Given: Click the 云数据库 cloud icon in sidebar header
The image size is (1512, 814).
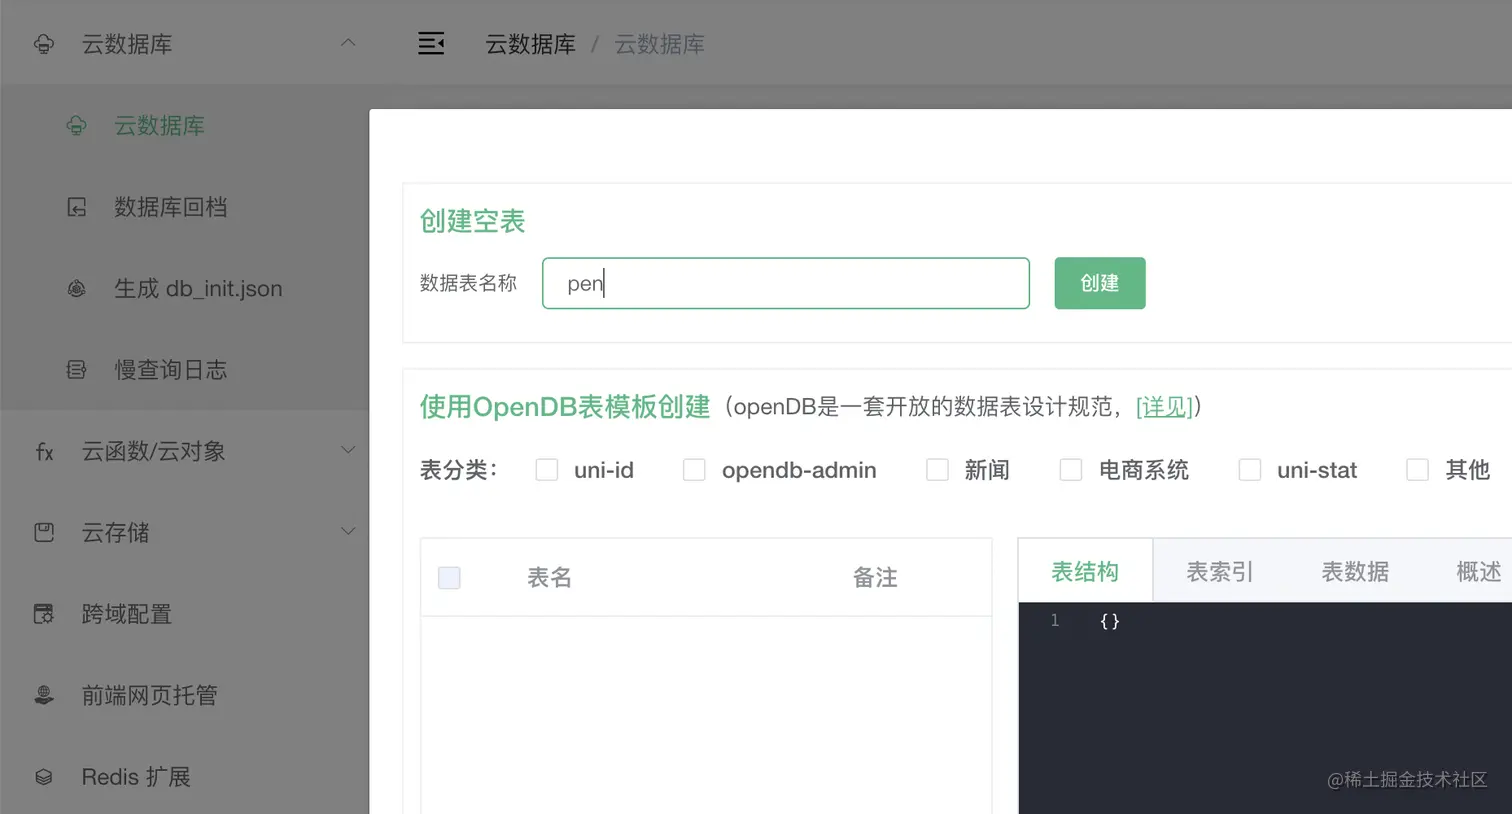Looking at the screenshot, I should pyautogui.click(x=44, y=44).
